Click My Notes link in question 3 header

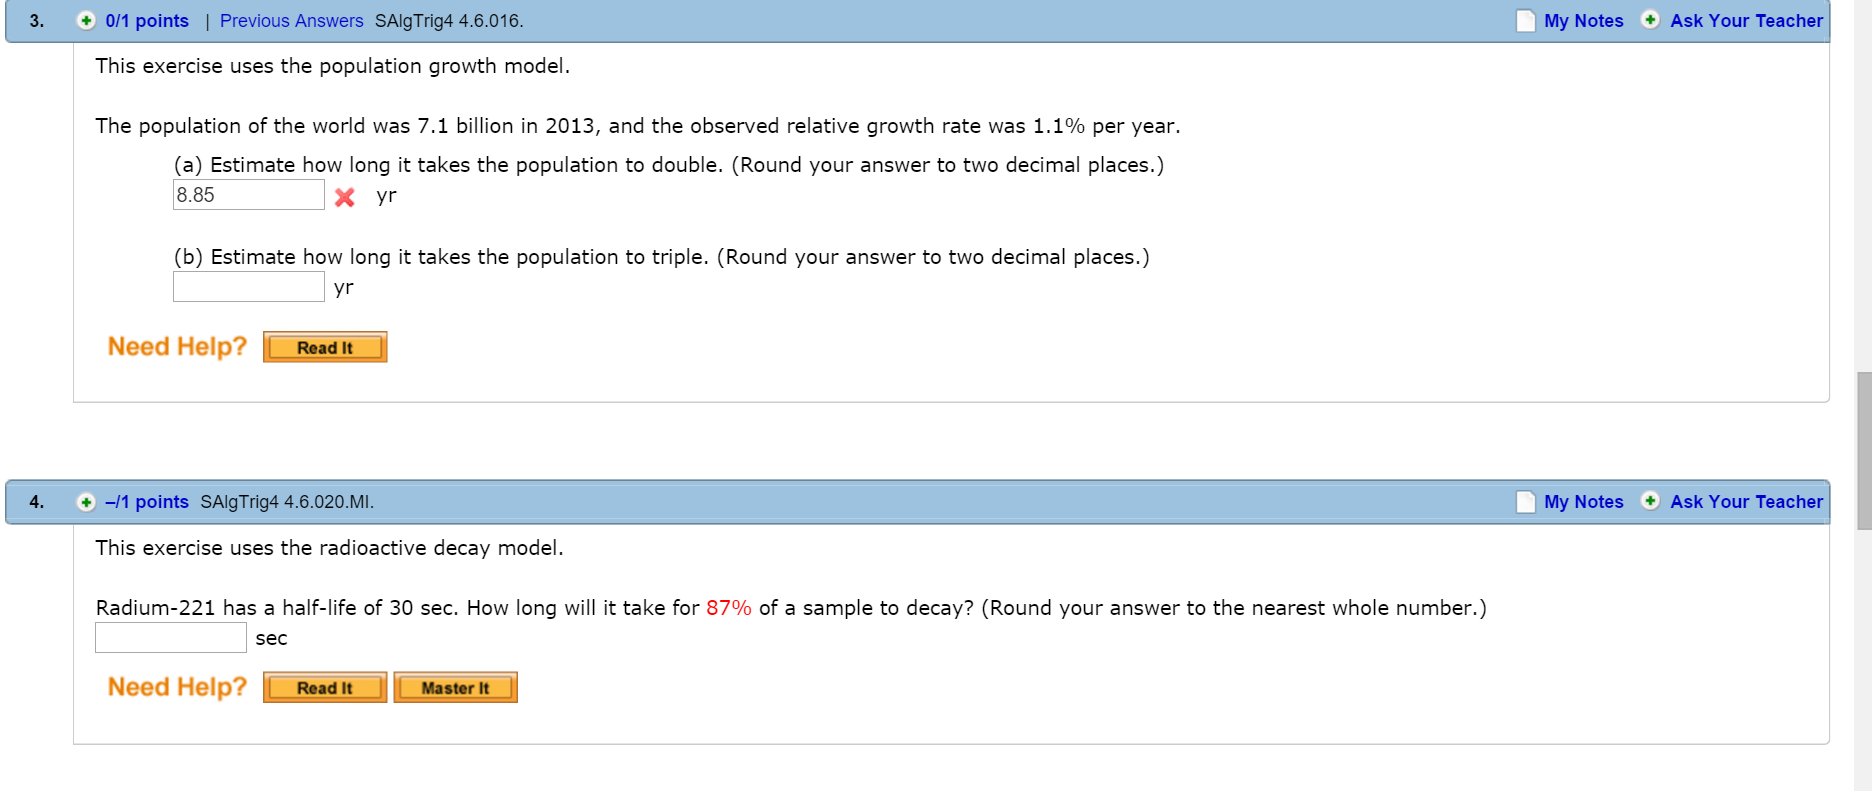click(x=1584, y=21)
